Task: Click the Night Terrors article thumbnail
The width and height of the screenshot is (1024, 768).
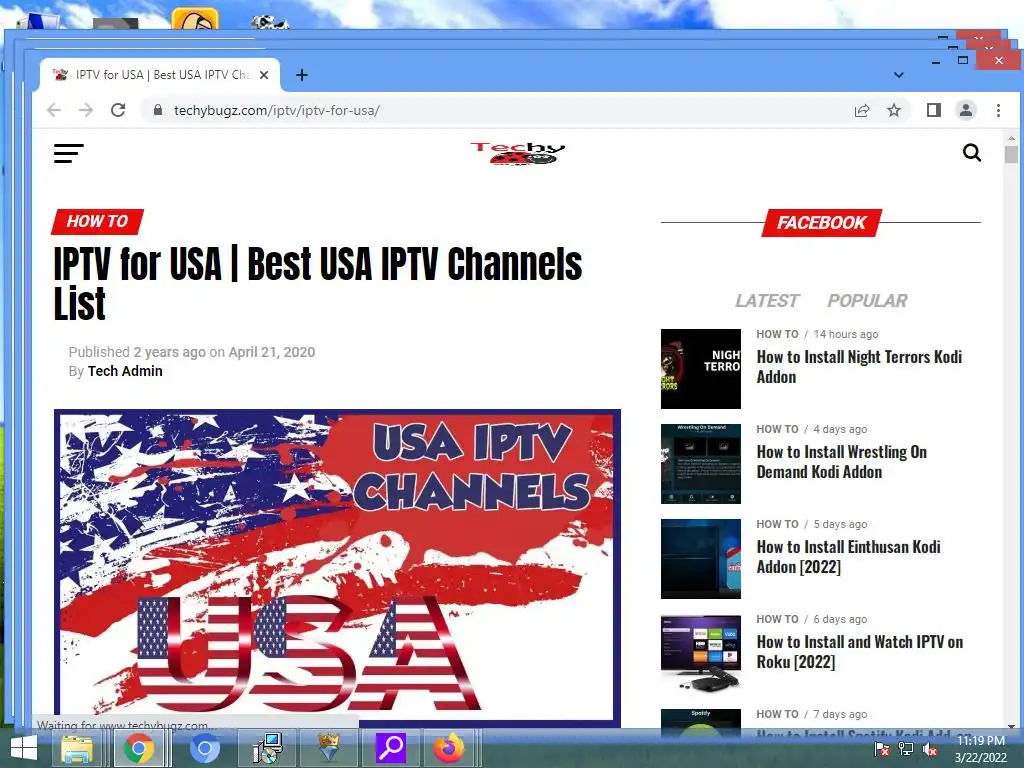Action: [701, 369]
